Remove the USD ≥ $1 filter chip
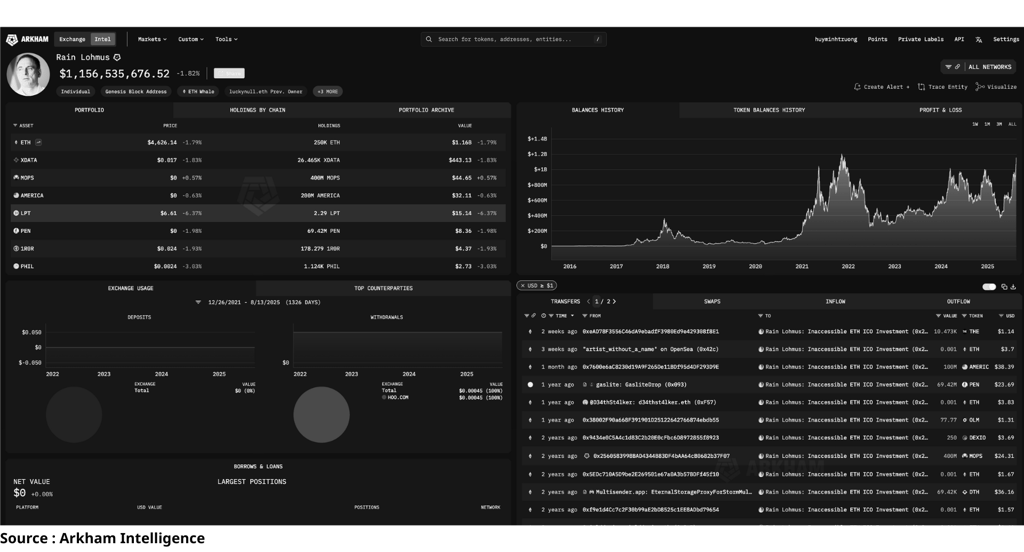Viewport: 1024px width, 552px height. (522, 285)
